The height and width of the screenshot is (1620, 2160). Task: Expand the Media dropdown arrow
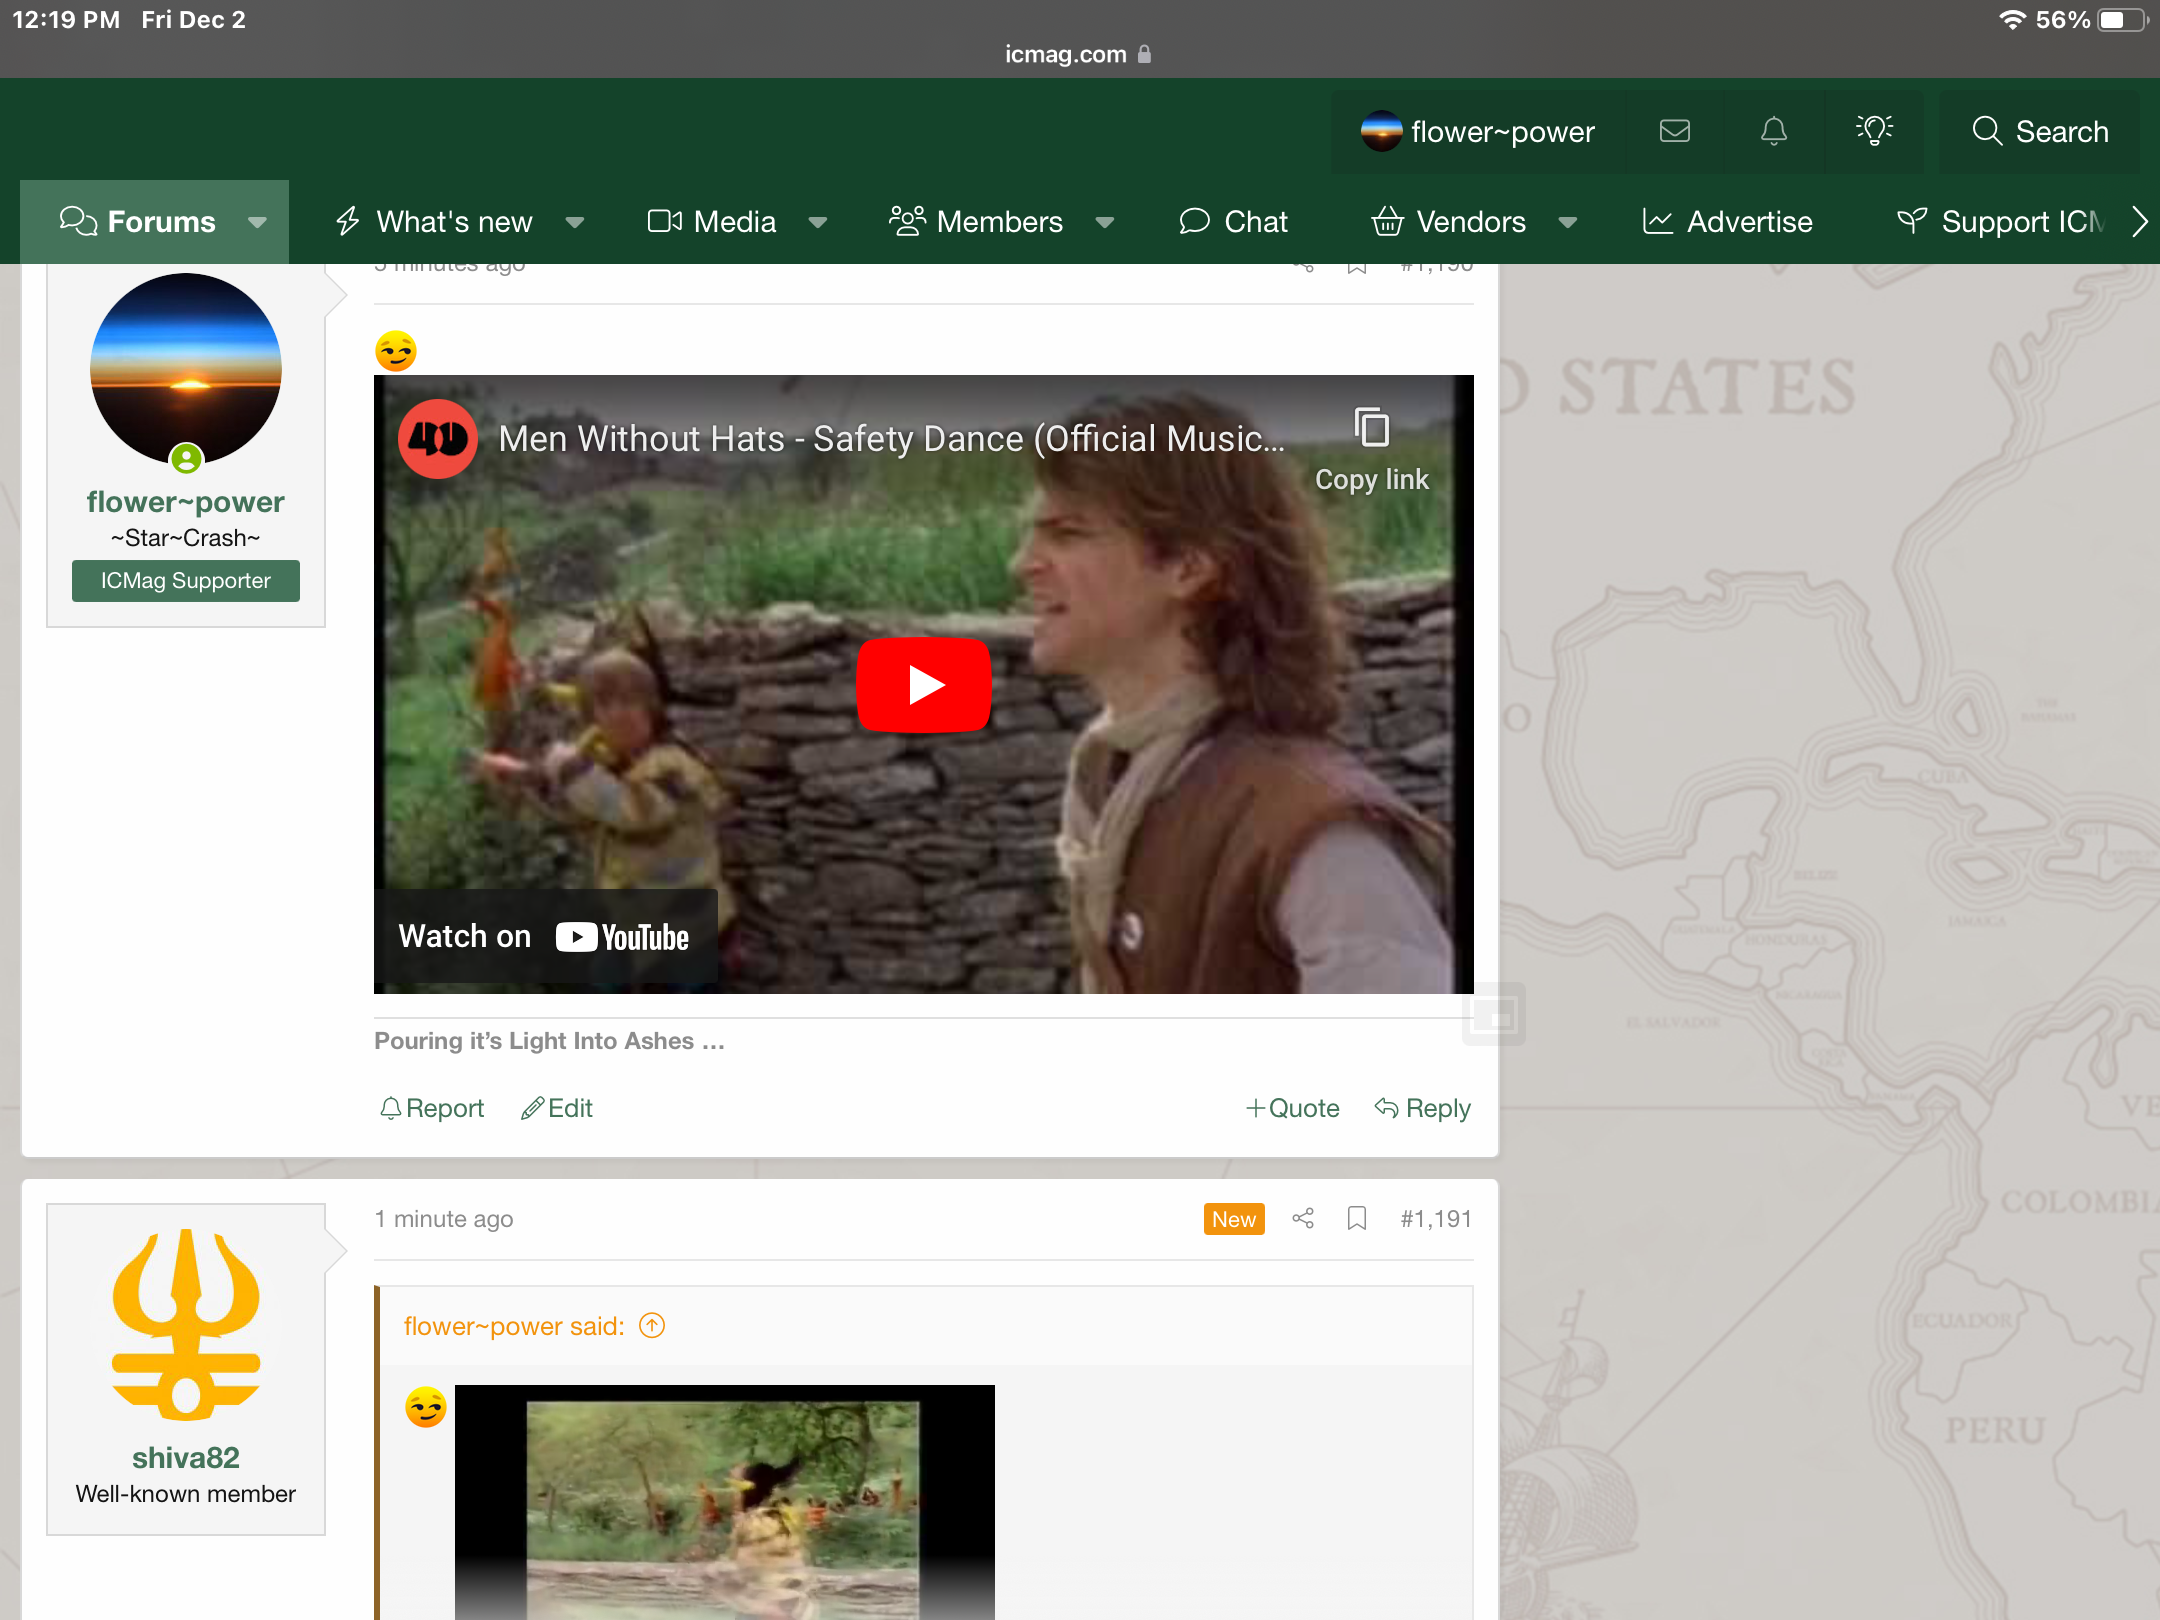point(818,222)
